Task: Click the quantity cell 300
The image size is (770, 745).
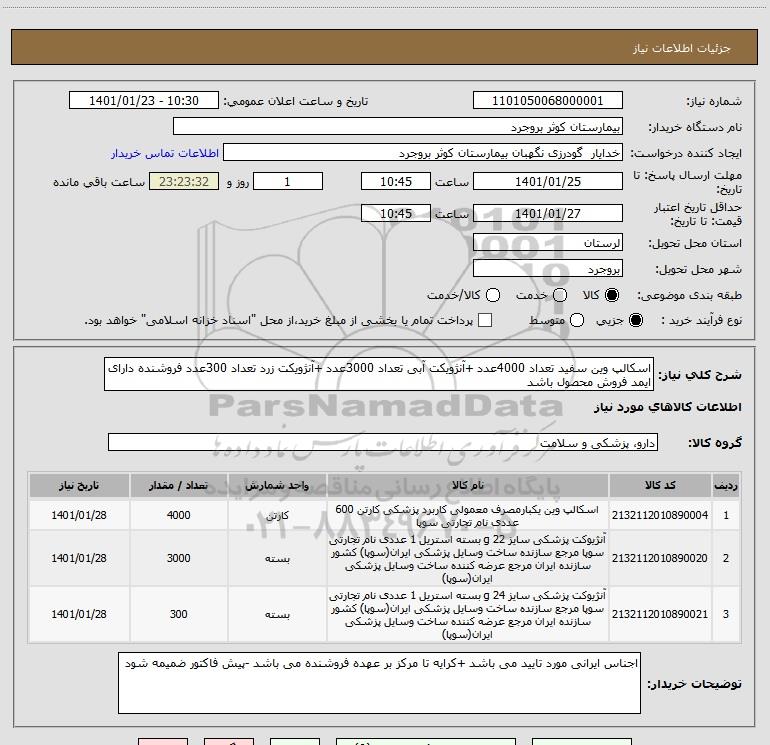Action: pos(178,614)
